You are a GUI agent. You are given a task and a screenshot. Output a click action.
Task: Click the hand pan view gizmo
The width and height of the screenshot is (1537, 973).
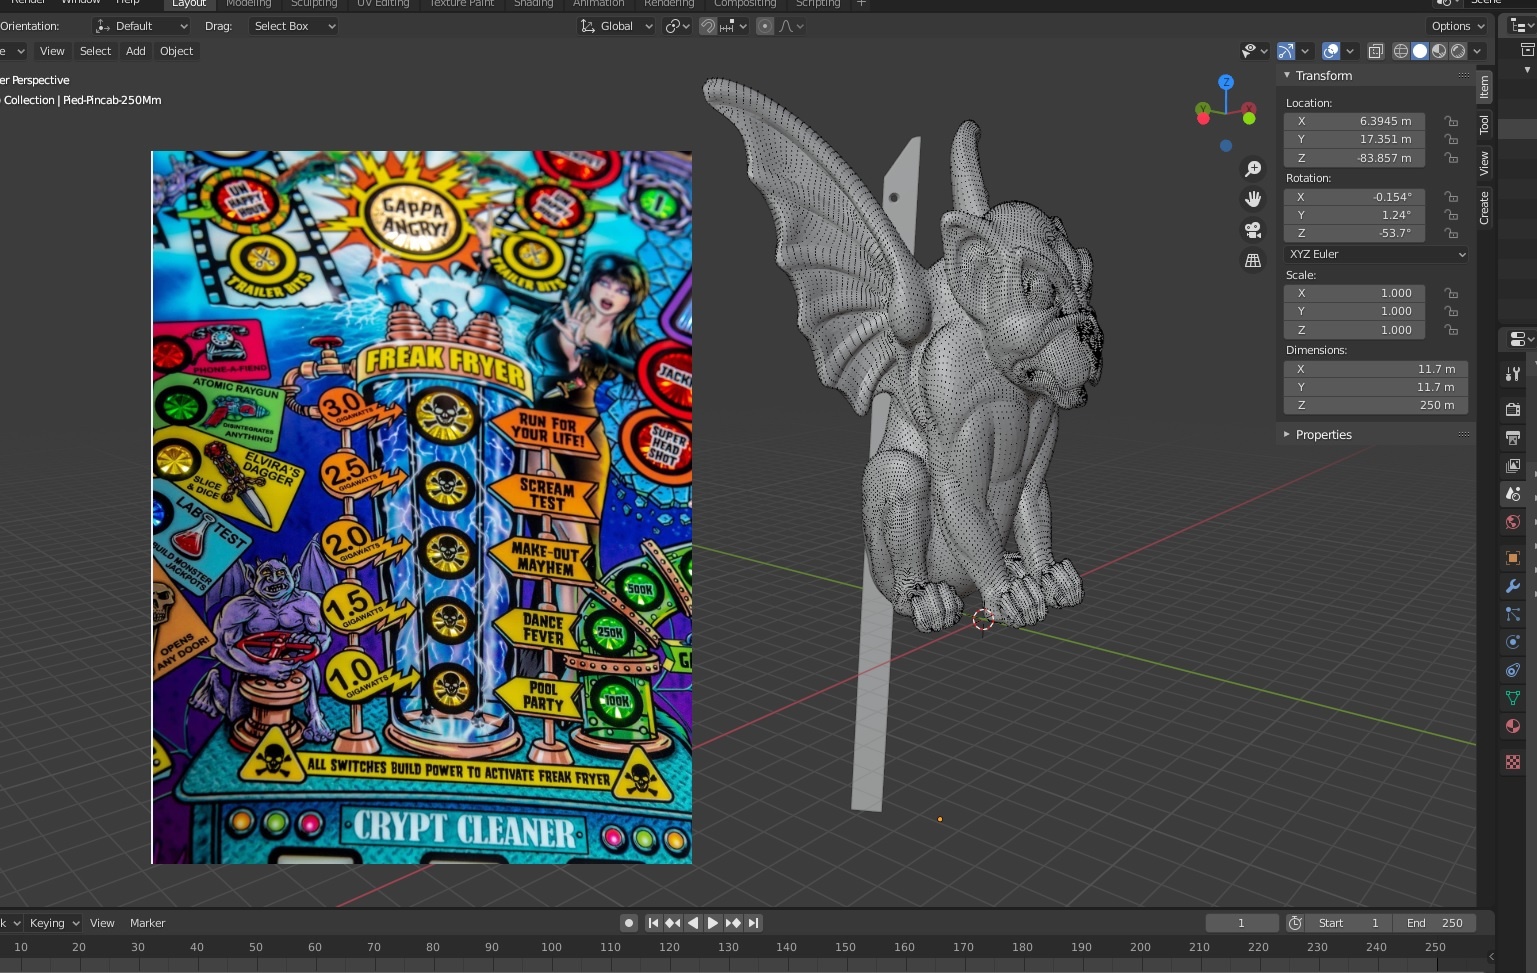point(1252,199)
